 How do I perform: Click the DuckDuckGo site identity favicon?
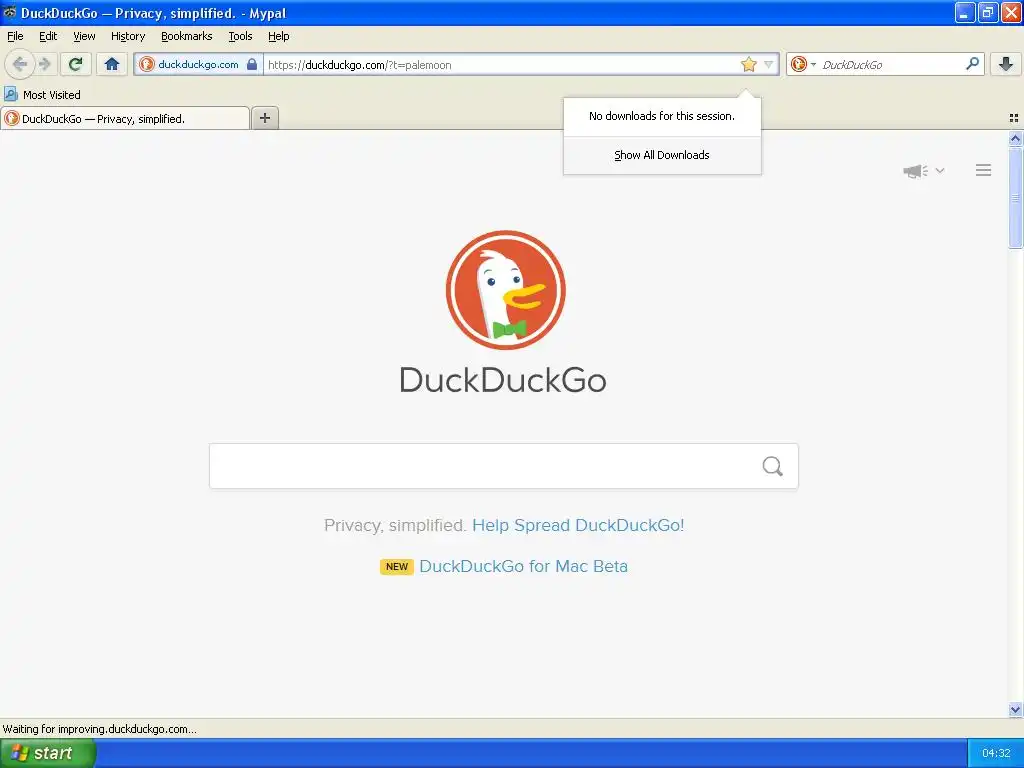147,64
